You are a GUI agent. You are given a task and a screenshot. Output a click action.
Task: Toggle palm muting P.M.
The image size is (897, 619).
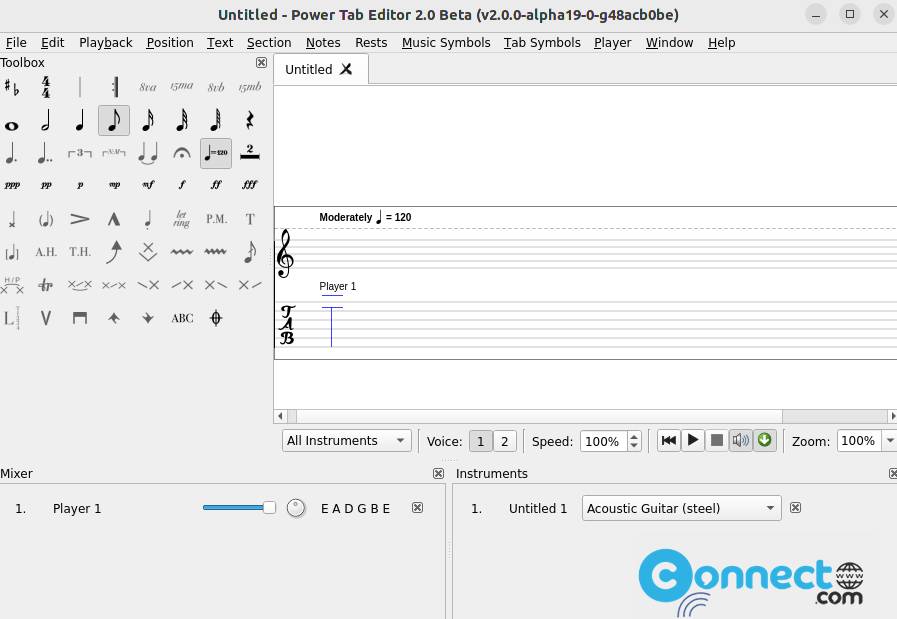click(216, 219)
